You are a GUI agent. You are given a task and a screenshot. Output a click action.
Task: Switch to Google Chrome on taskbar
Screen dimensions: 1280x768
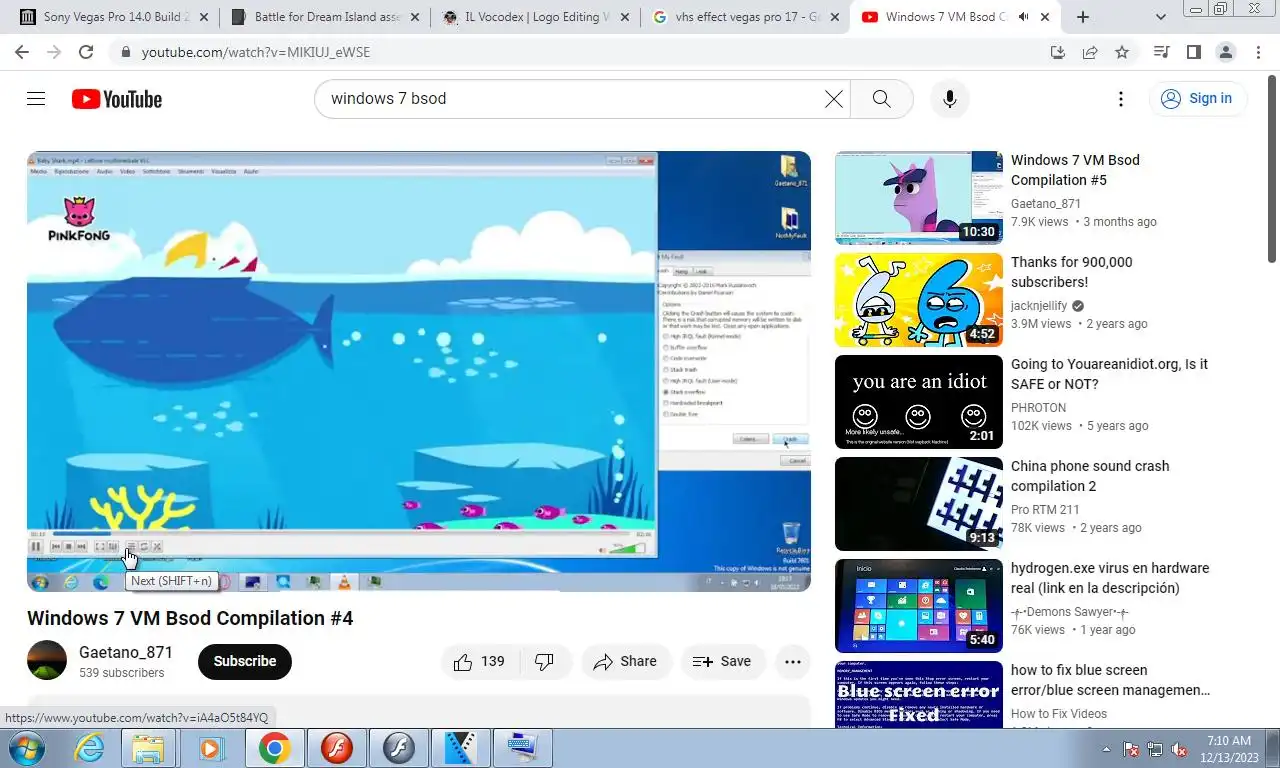coord(274,748)
